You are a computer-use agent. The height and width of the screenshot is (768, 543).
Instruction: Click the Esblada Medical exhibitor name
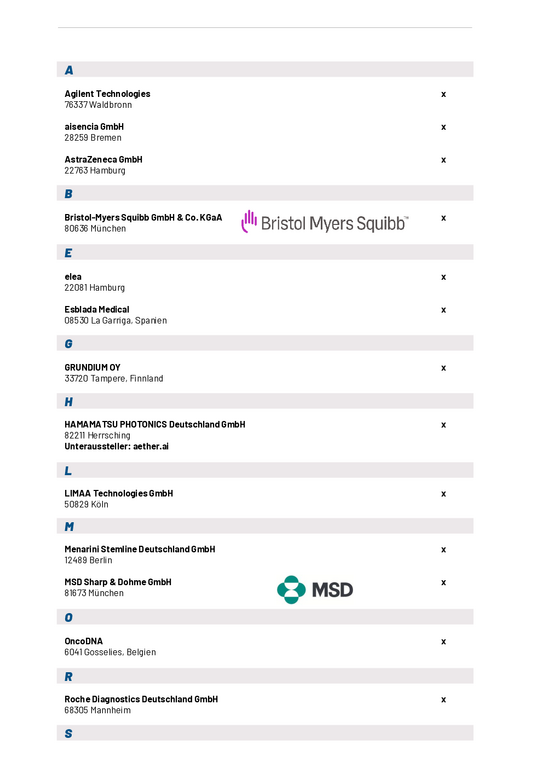pos(97,310)
